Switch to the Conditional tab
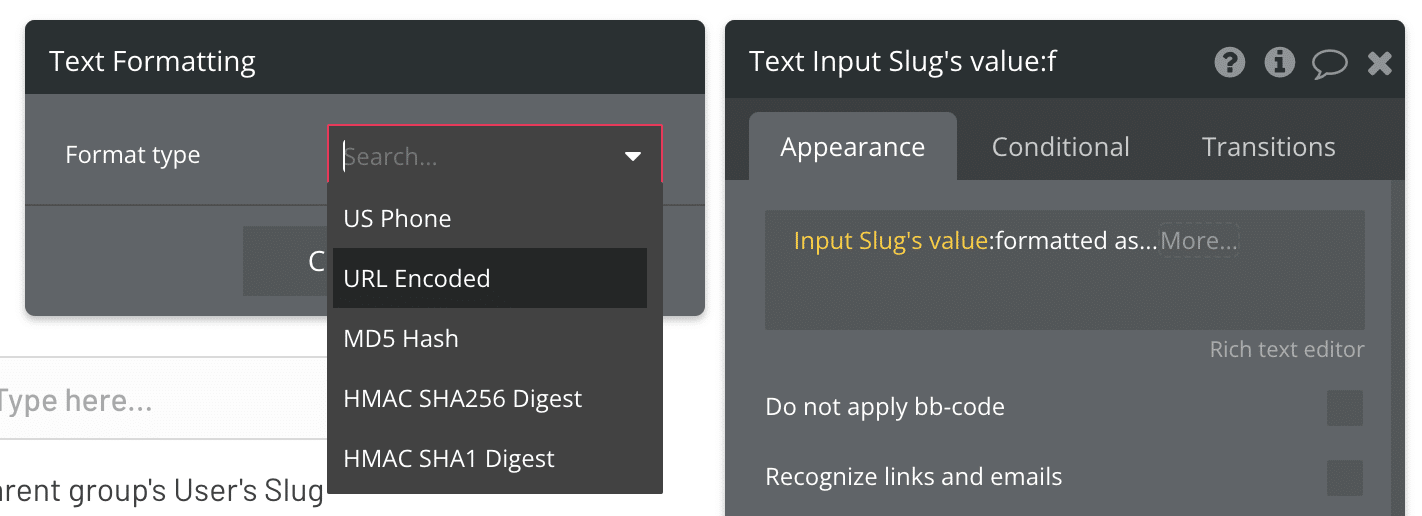This screenshot has height=516, width=1422. click(1060, 147)
